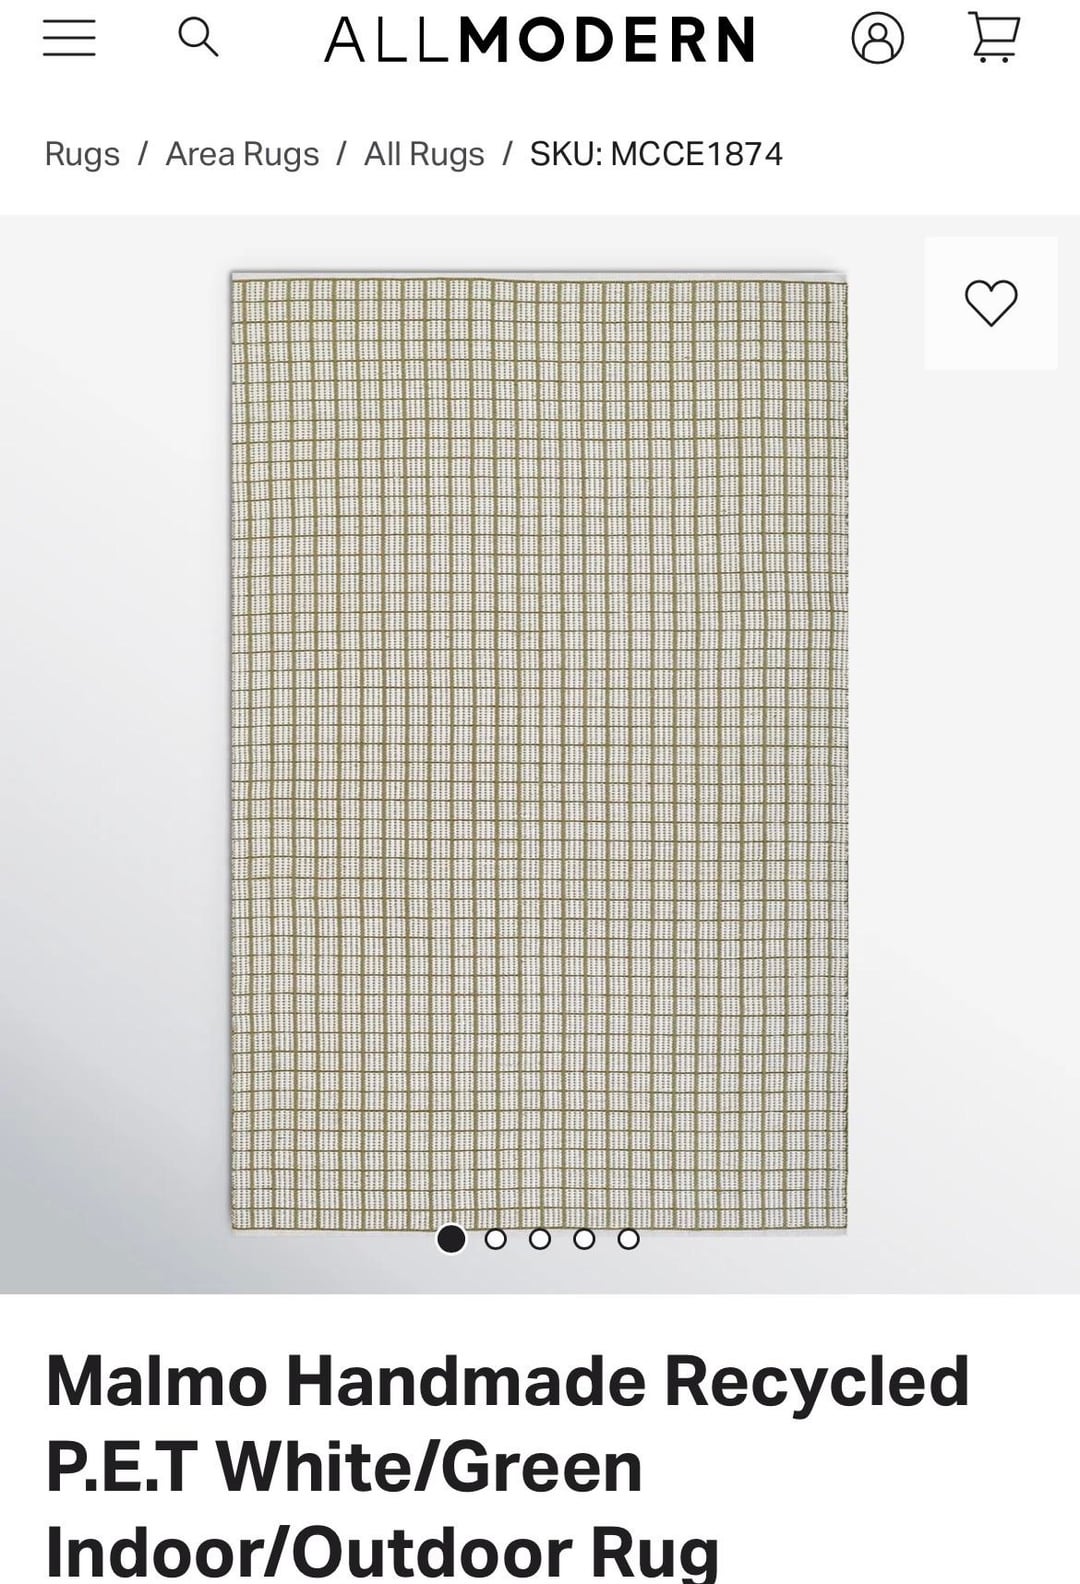Go to AllModern home via logo
Image resolution: width=1080 pixels, height=1584 pixels.
(540, 40)
